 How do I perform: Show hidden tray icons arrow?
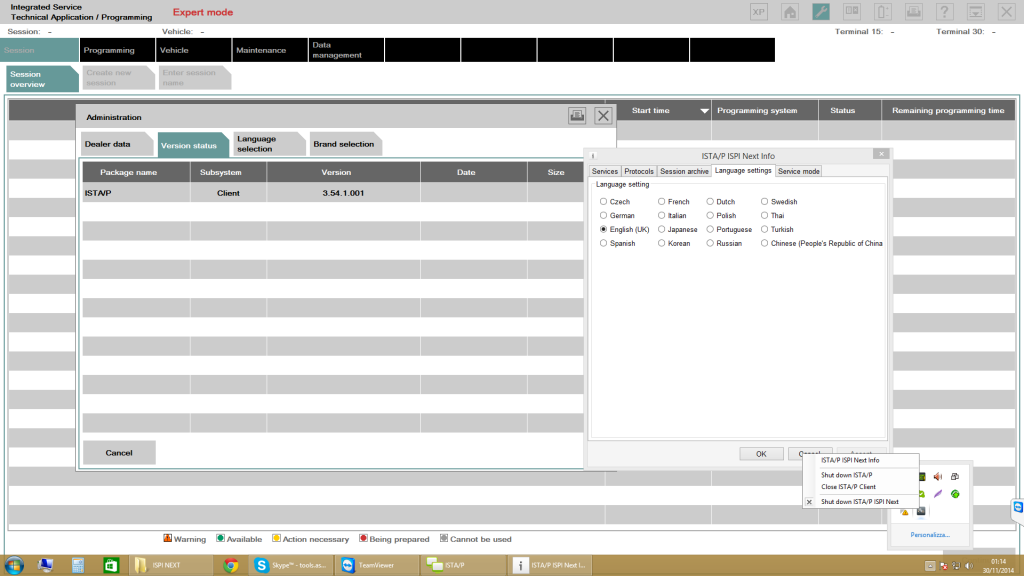[930, 566]
